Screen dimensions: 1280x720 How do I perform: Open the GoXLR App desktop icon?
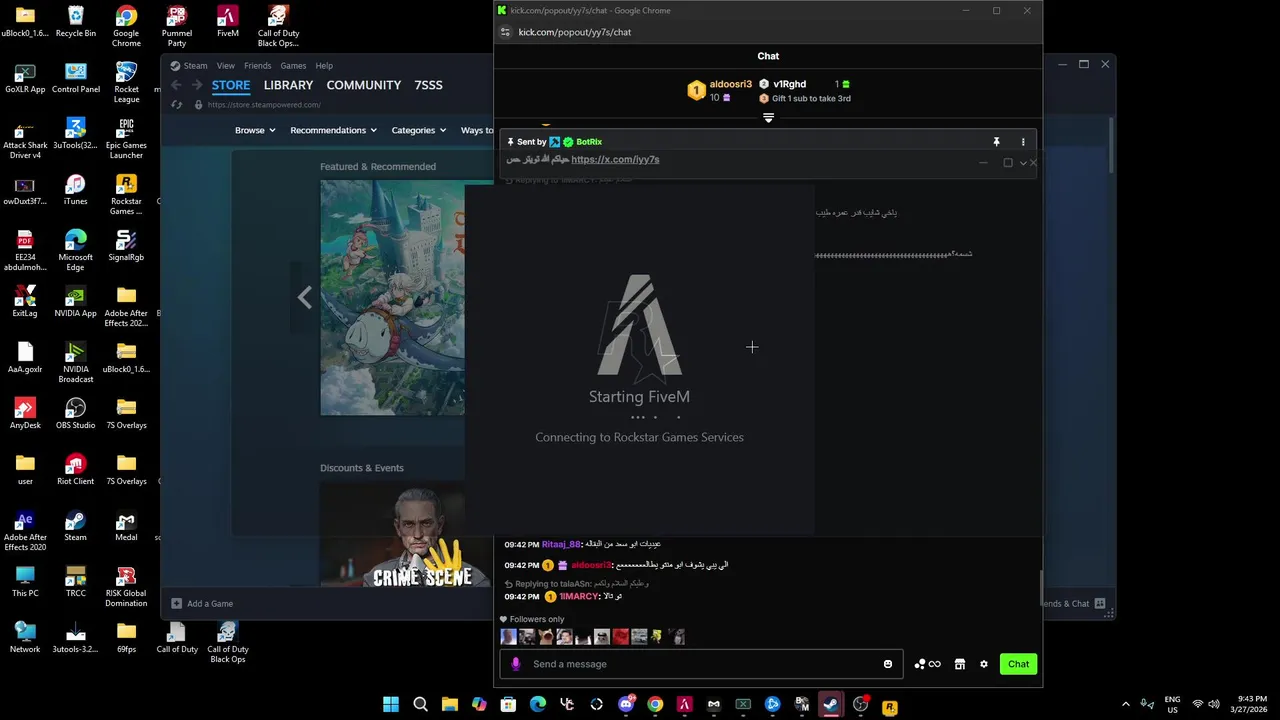25,77
